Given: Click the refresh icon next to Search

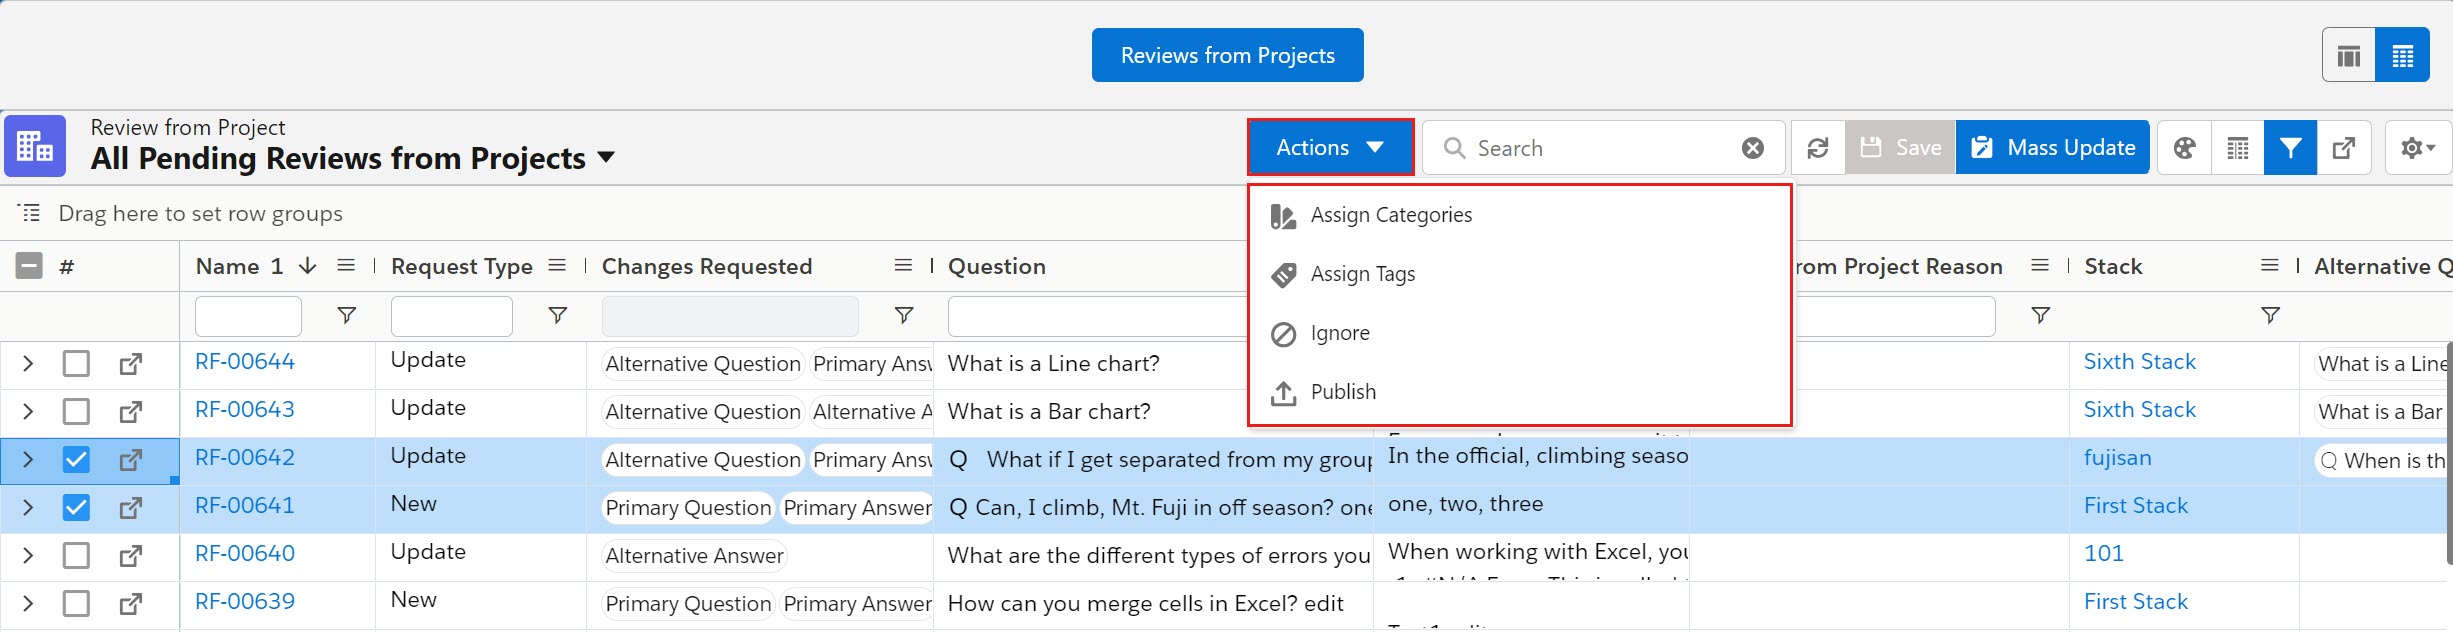Looking at the screenshot, I should tap(1818, 148).
